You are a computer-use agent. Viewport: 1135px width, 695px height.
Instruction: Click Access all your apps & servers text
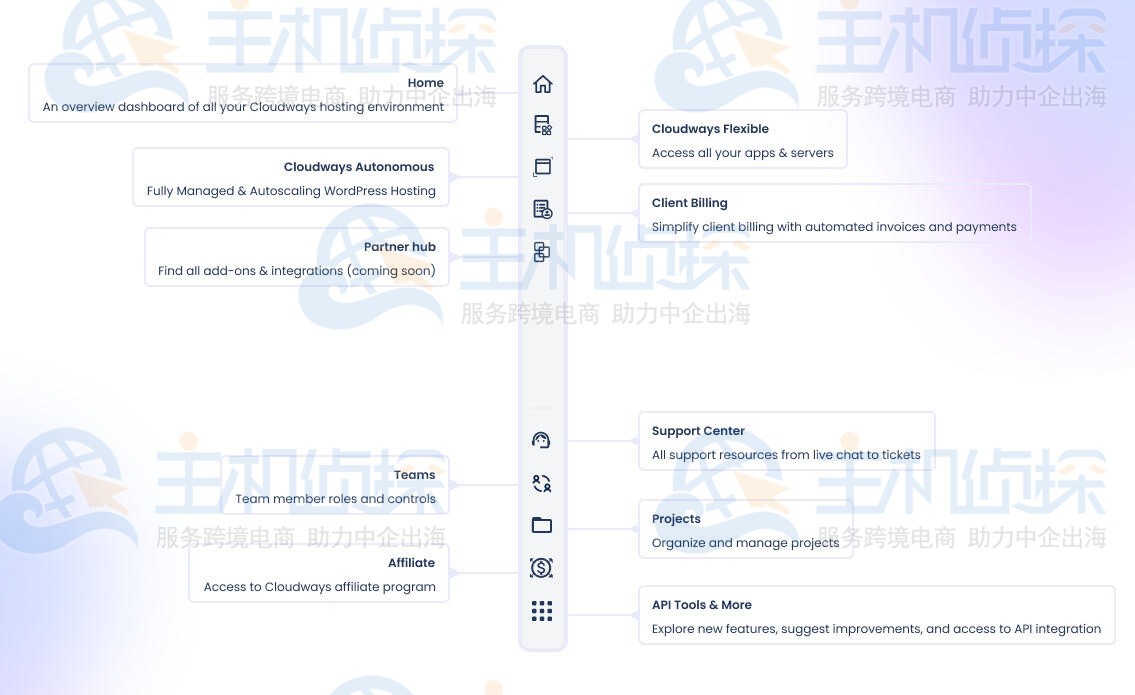(x=743, y=153)
